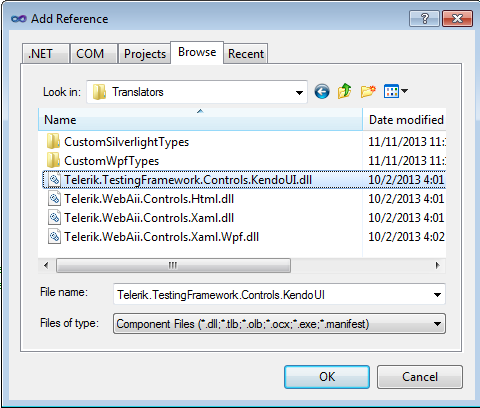Click the Xaml.Wpf.dll file icon
Image resolution: width=480 pixels, height=408 pixels.
pyautogui.click(x=54, y=237)
